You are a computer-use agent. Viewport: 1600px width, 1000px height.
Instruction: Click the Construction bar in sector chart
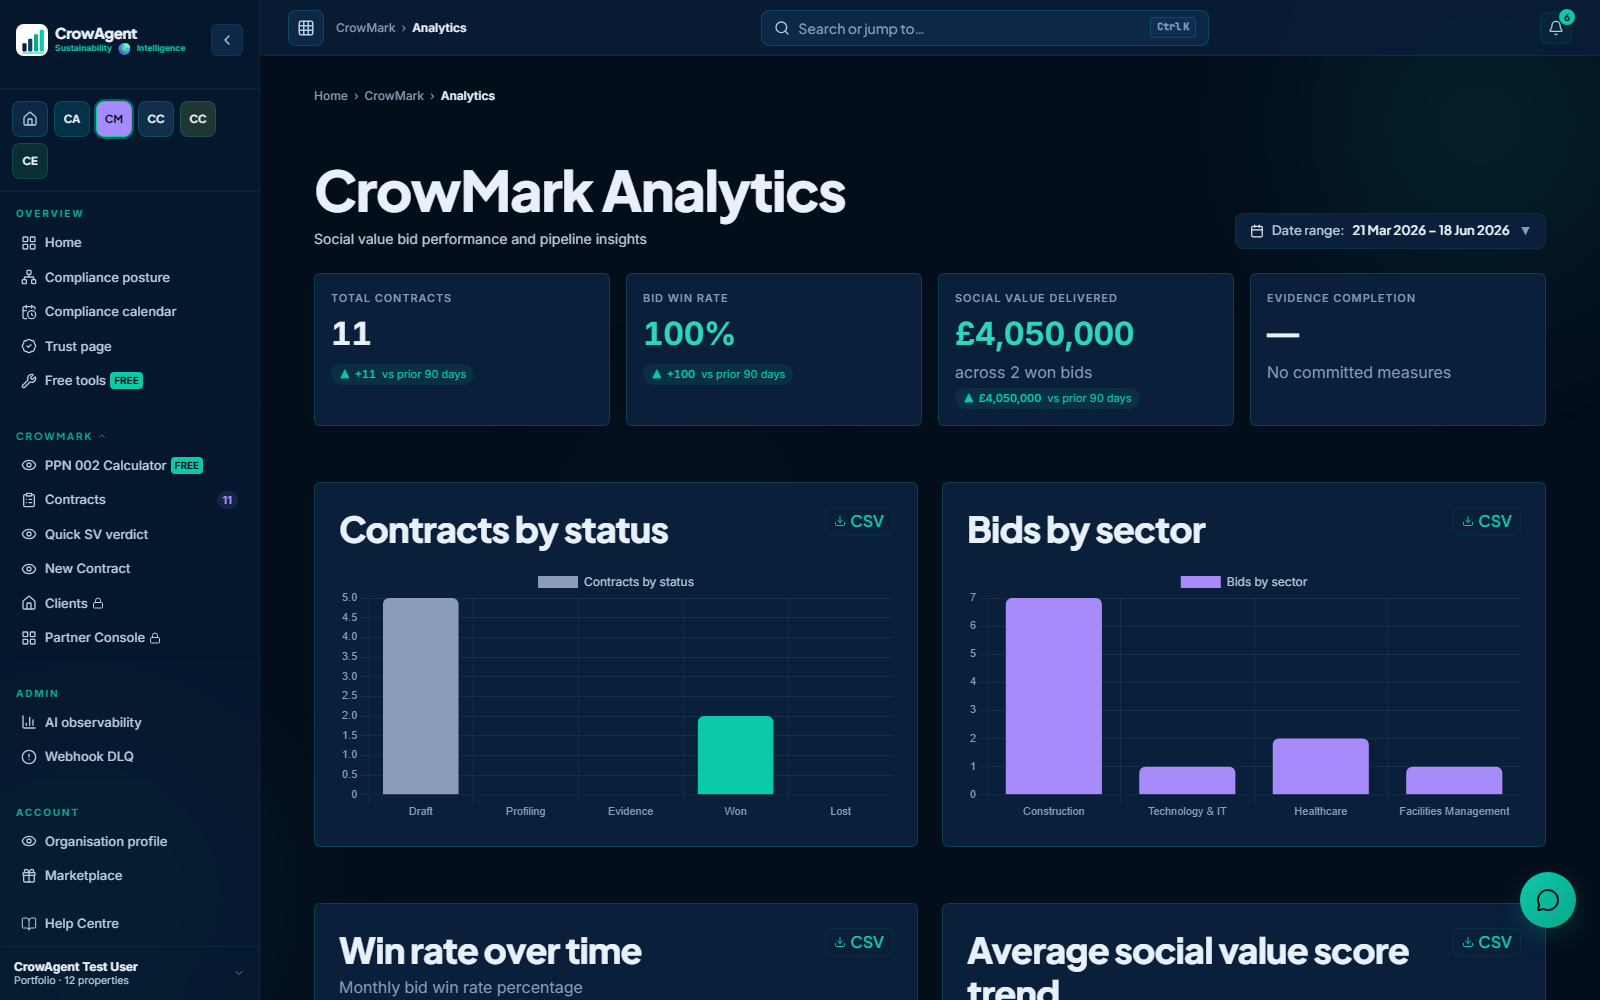[1054, 696]
